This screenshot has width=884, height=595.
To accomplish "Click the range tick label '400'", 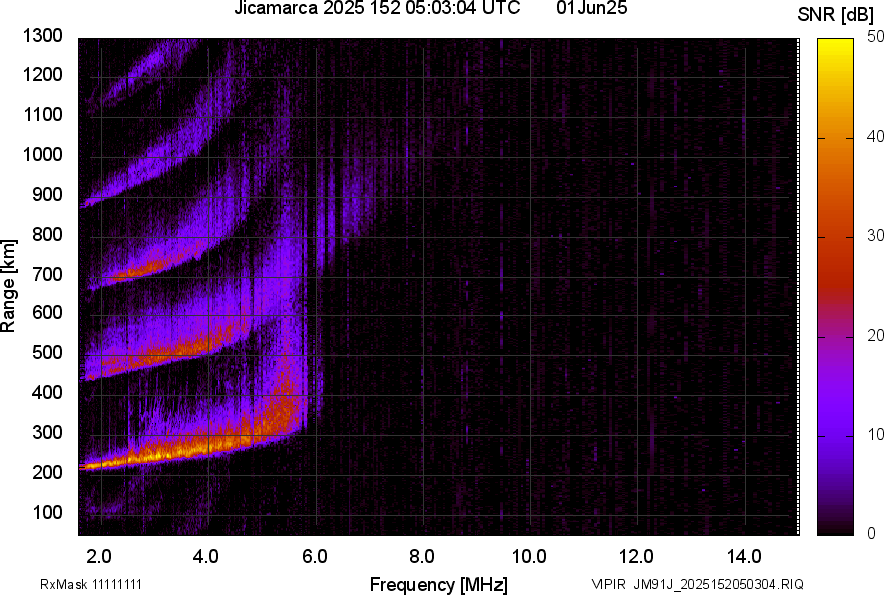I will (47, 392).
